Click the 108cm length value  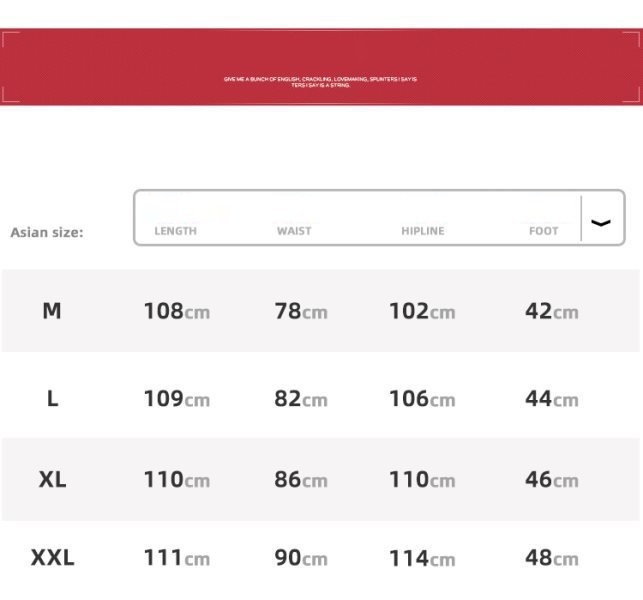click(x=176, y=311)
